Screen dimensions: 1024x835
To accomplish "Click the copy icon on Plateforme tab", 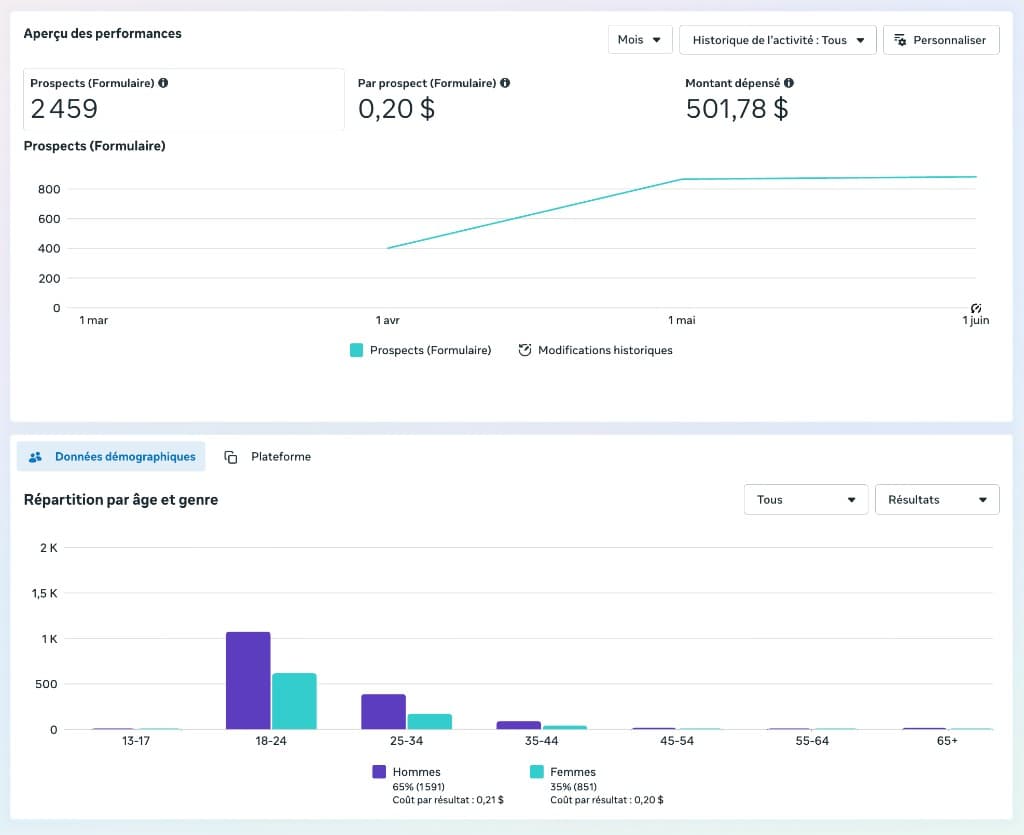I will 231,457.
